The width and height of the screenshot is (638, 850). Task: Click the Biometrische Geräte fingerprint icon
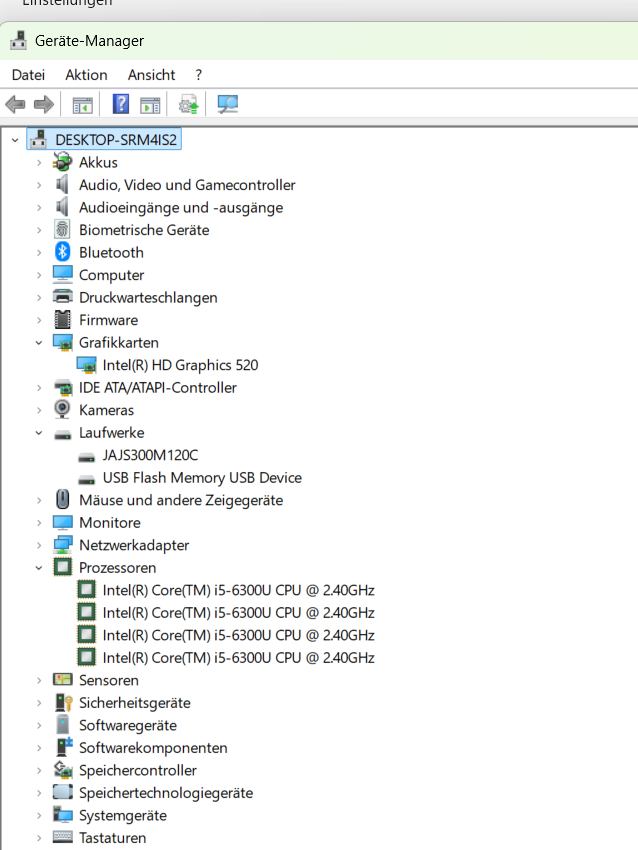[x=62, y=230]
